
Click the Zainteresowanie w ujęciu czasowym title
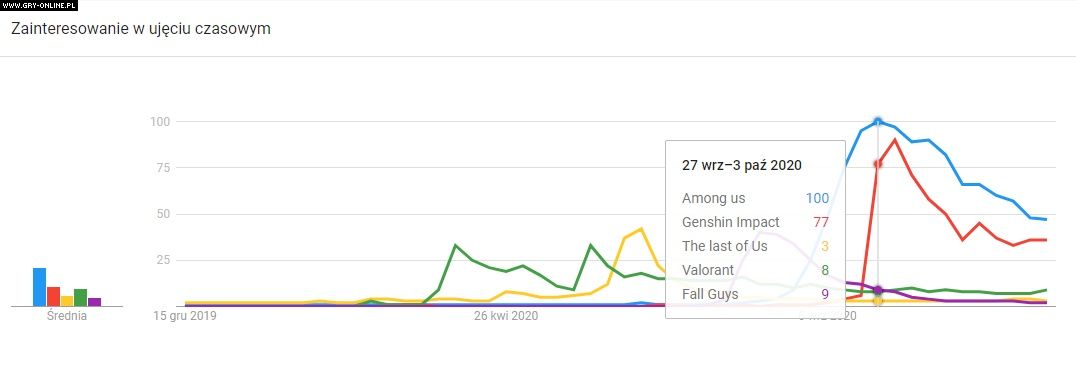pos(141,29)
